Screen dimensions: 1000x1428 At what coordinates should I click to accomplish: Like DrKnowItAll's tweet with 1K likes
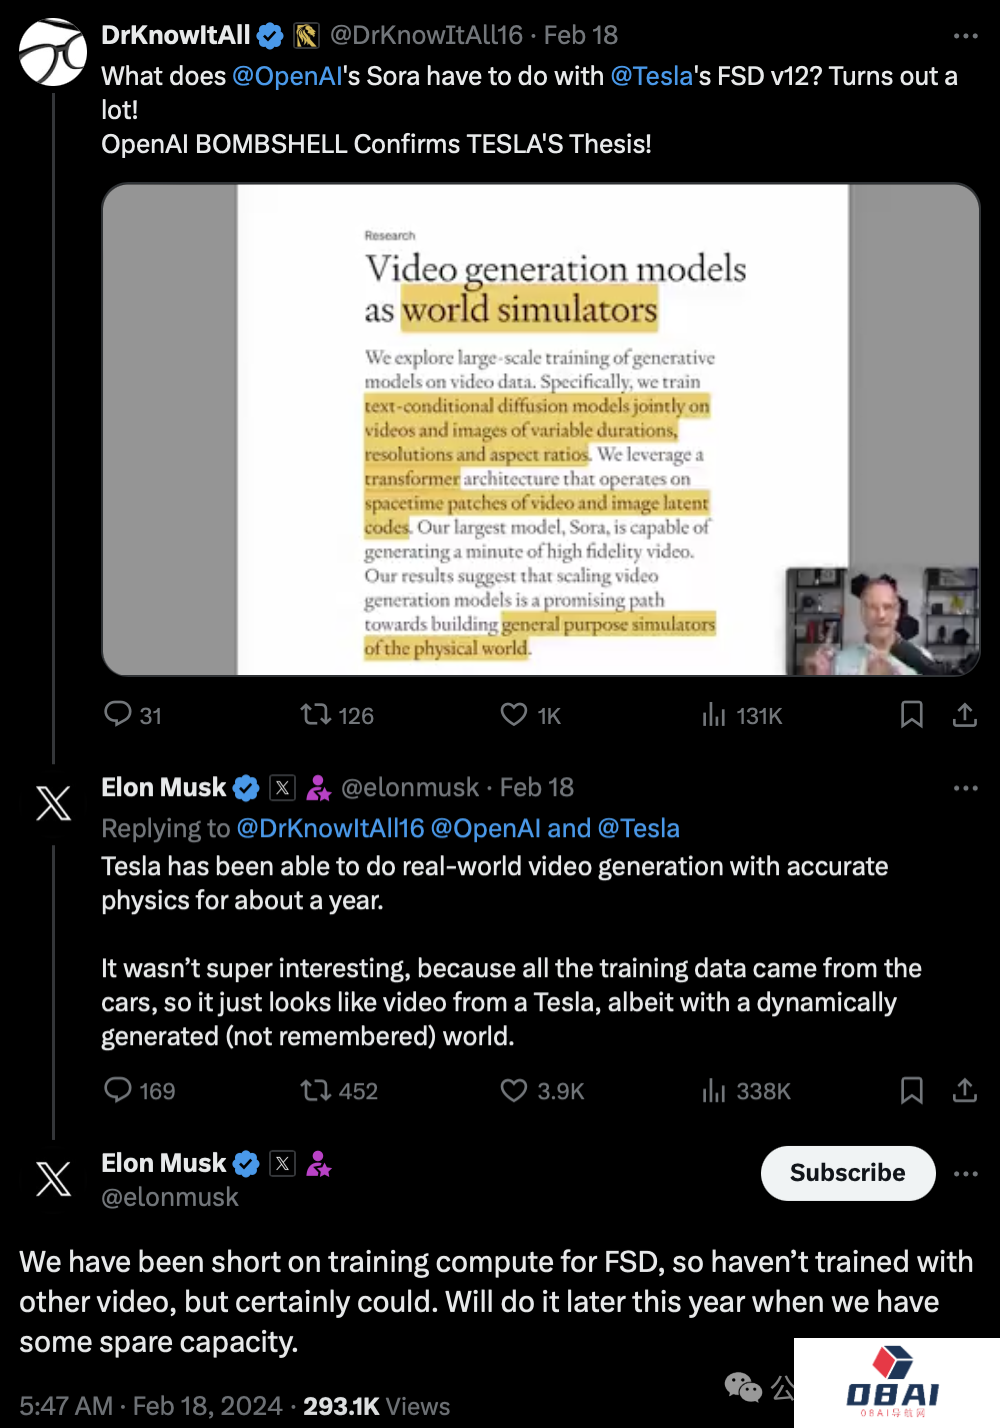coord(514,714)
